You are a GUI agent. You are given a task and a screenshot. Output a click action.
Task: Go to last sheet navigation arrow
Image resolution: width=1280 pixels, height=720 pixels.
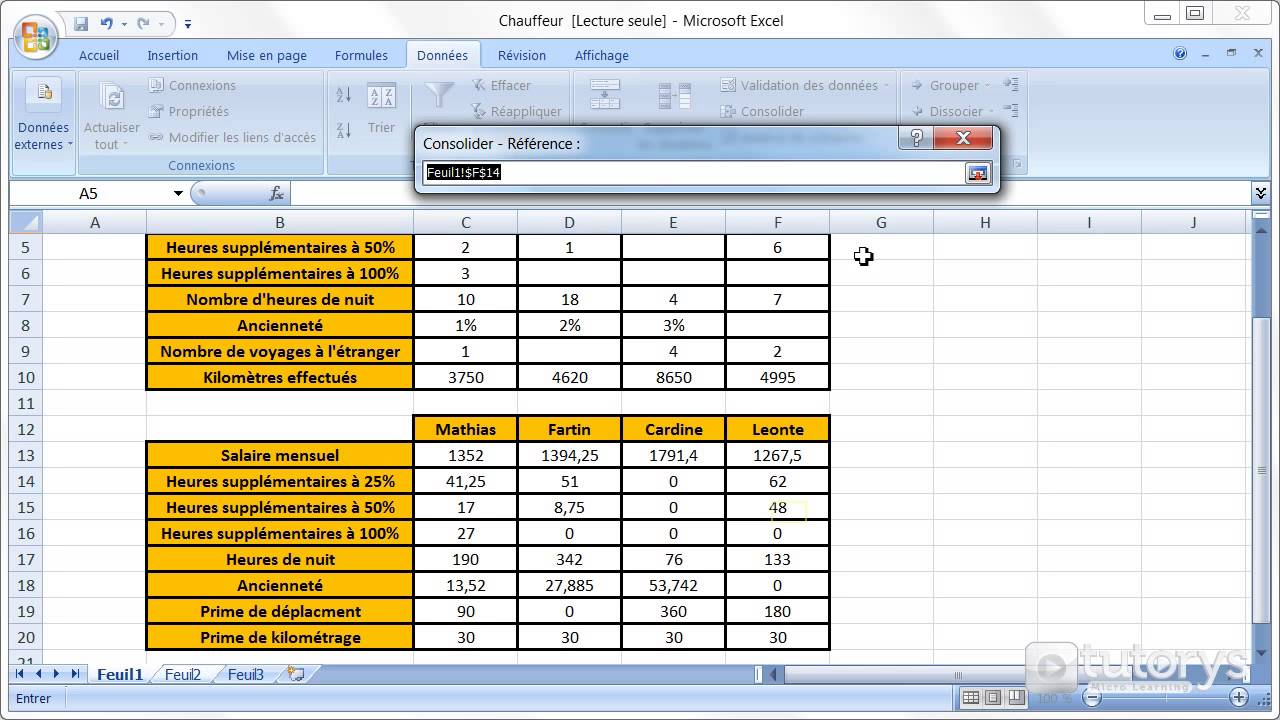[x=76, y=675]
